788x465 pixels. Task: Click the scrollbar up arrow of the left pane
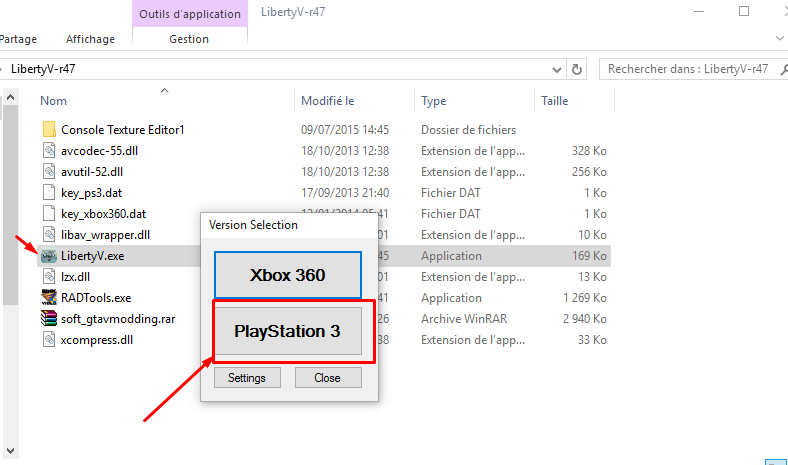click(x=11, y=98)
